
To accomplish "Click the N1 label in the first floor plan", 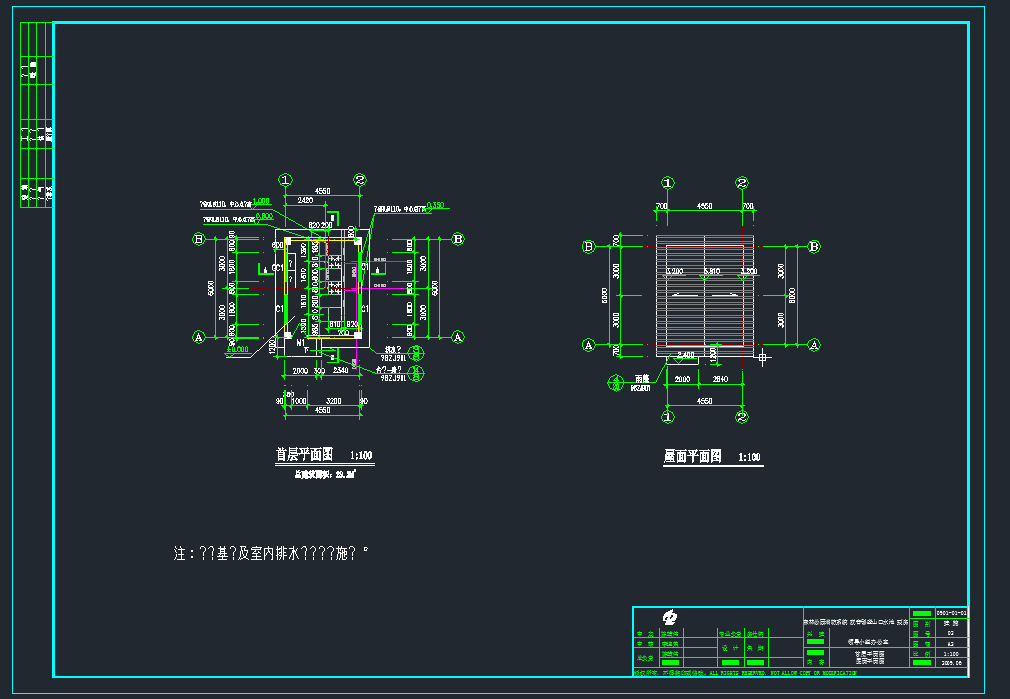I will (x=299, y=342).
